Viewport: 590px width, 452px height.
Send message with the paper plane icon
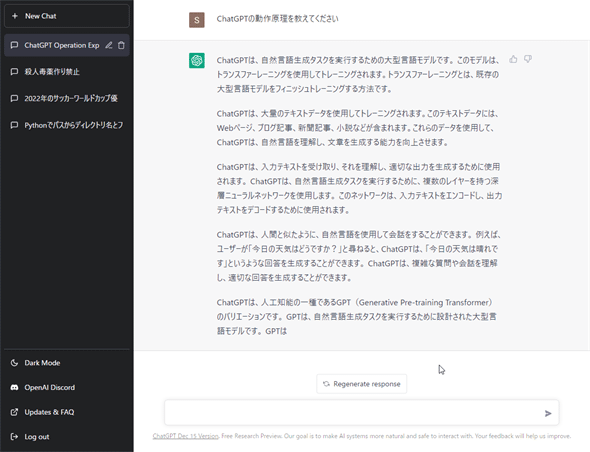548,413
